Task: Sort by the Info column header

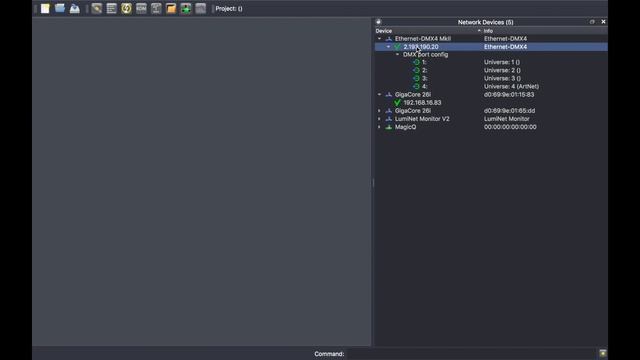Action: (545, 31)
